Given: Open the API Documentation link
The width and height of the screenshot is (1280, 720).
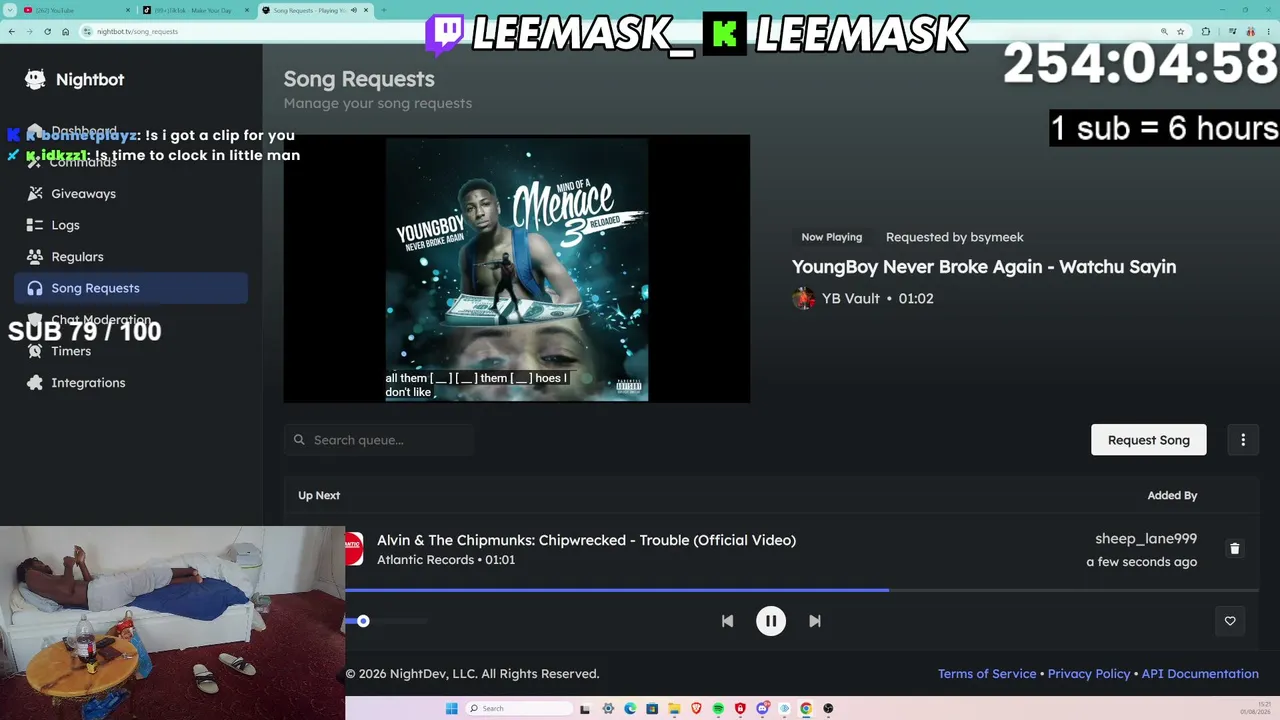Looking at the screenshot, I should (x=1200, y=674).
